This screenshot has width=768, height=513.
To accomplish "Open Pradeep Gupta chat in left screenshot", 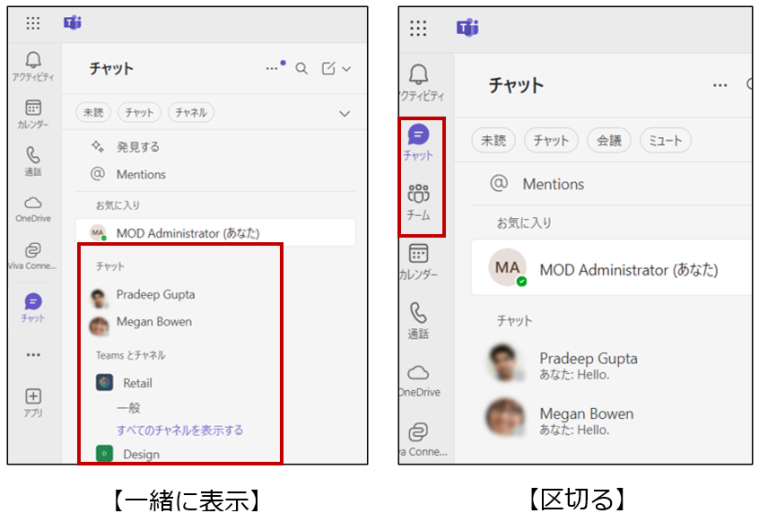I will [142, 295].
